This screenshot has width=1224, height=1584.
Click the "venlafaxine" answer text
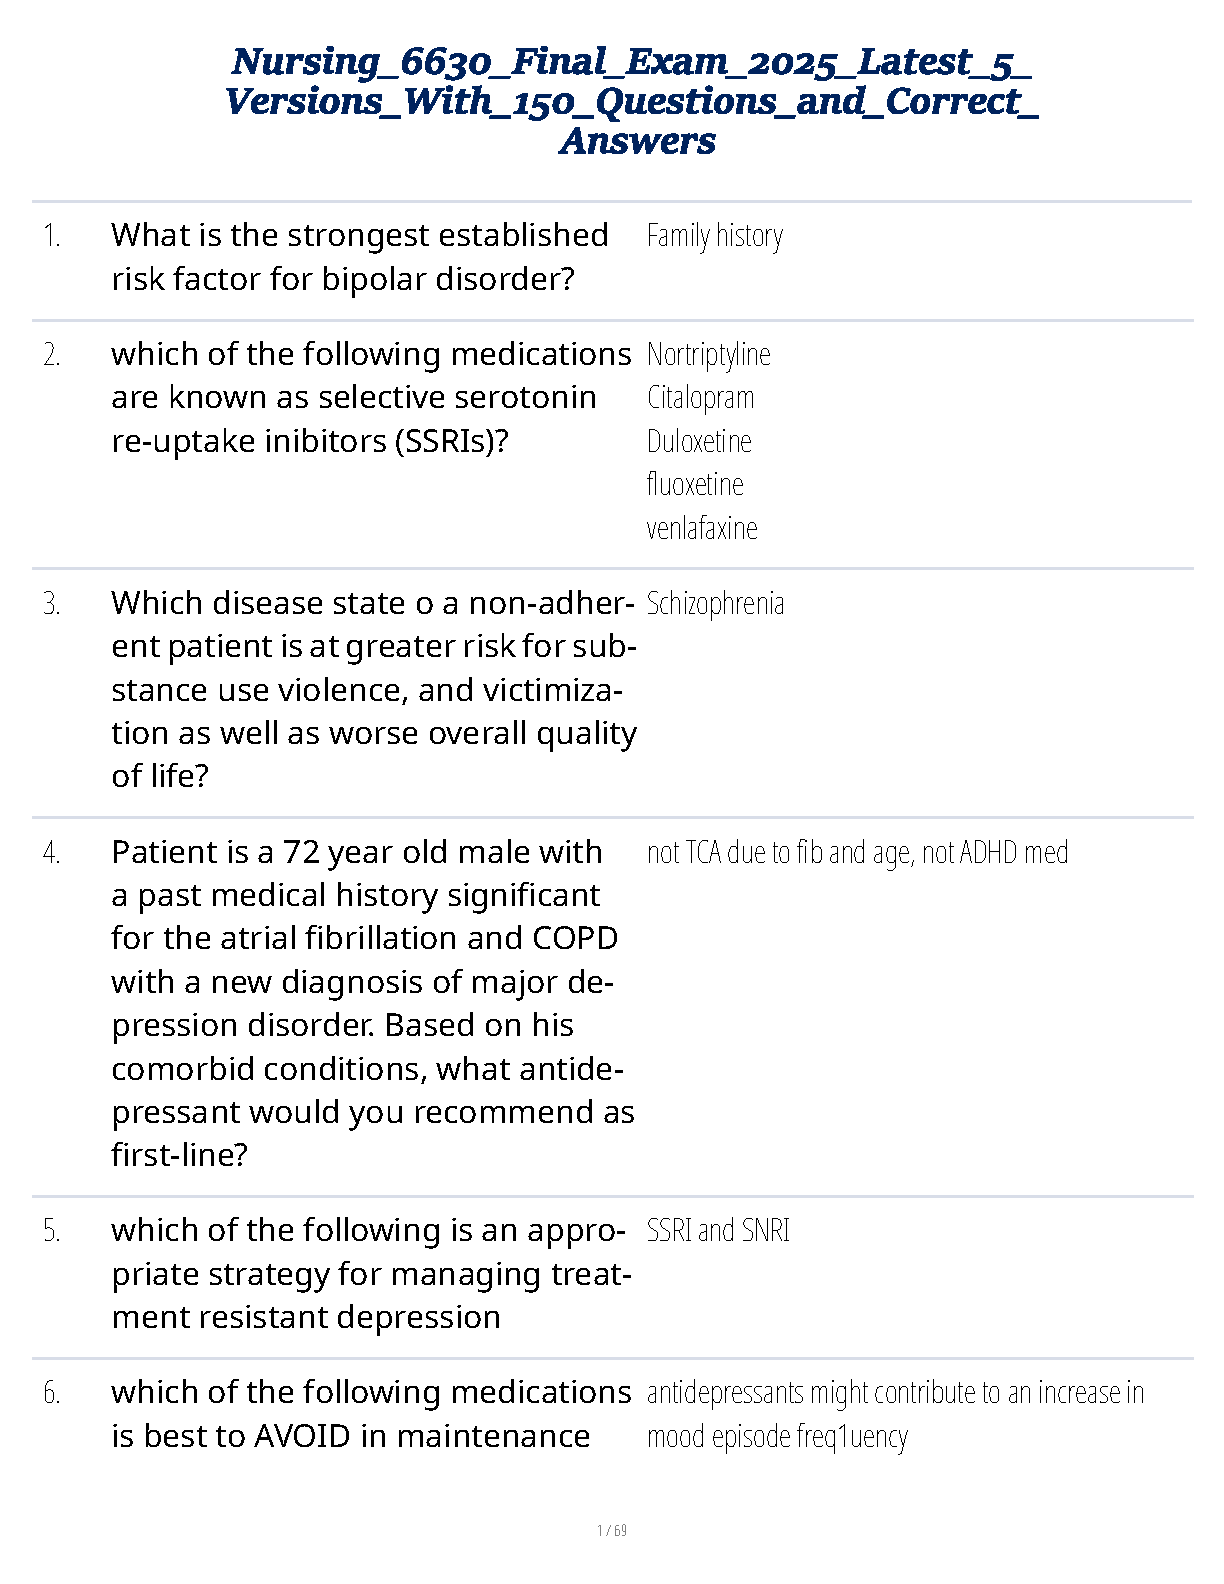702,528
